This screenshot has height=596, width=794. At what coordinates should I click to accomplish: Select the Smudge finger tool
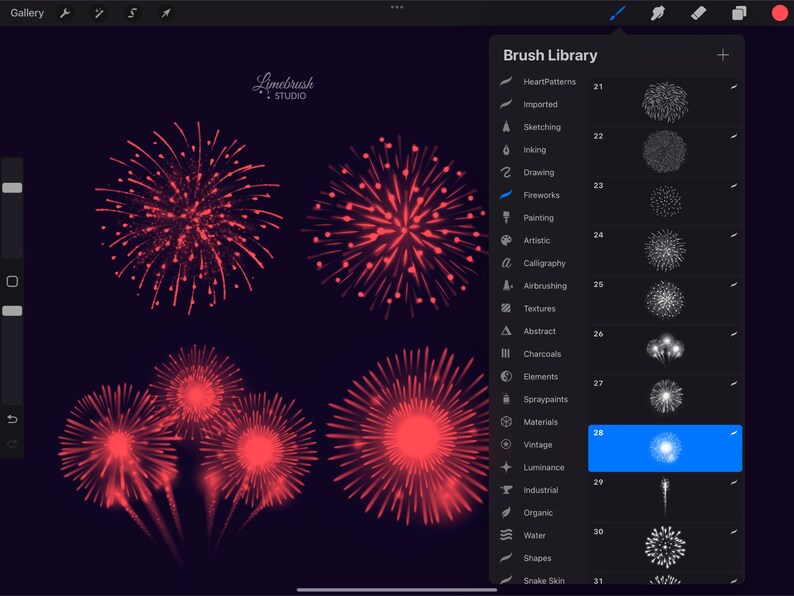(x=657, y=13)
